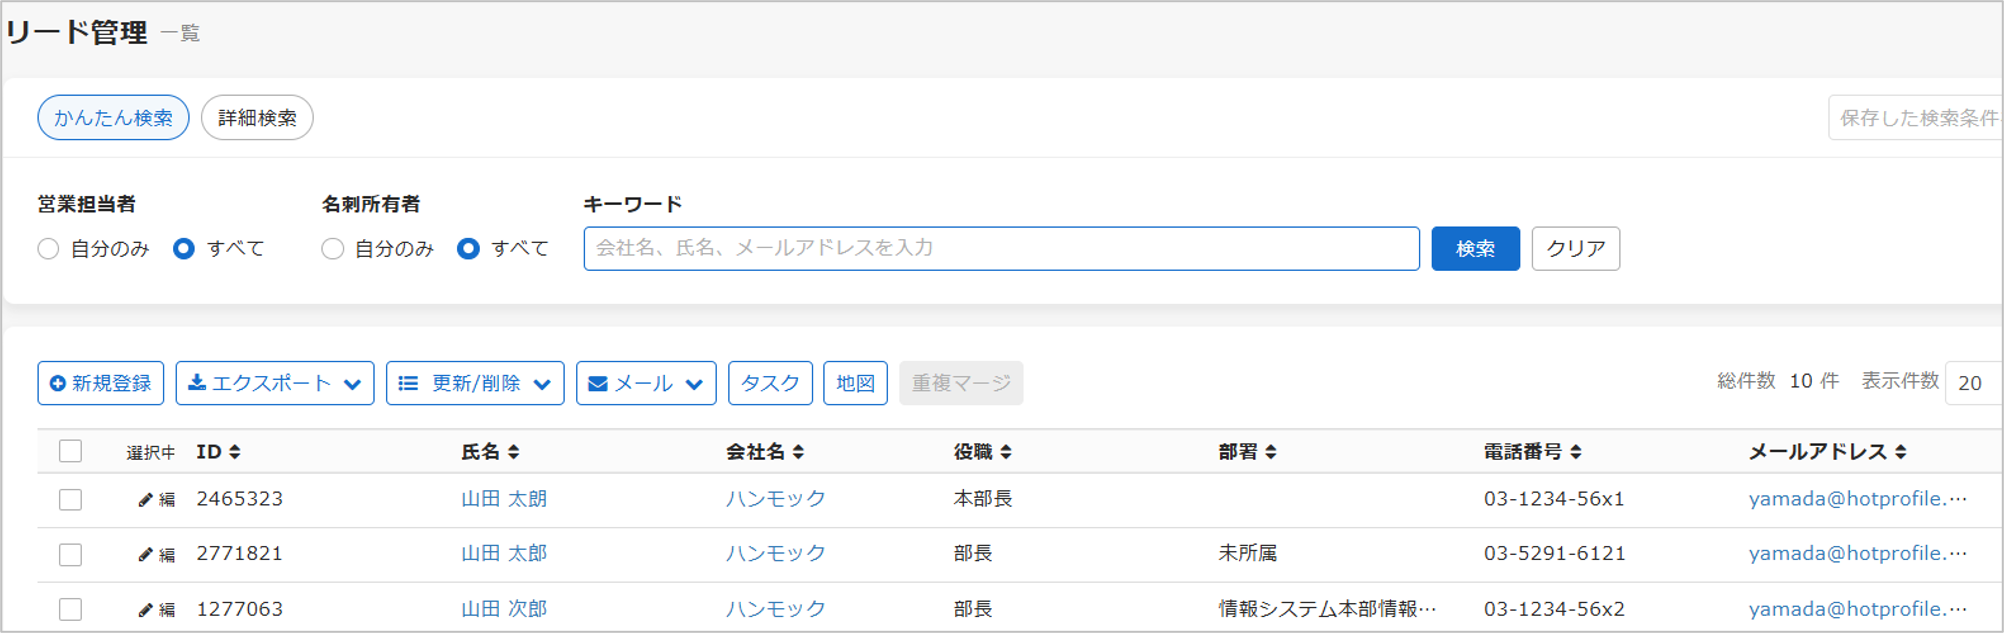Sort by 役職 column arrows
2004x633 pixels.
point(1006,452)
